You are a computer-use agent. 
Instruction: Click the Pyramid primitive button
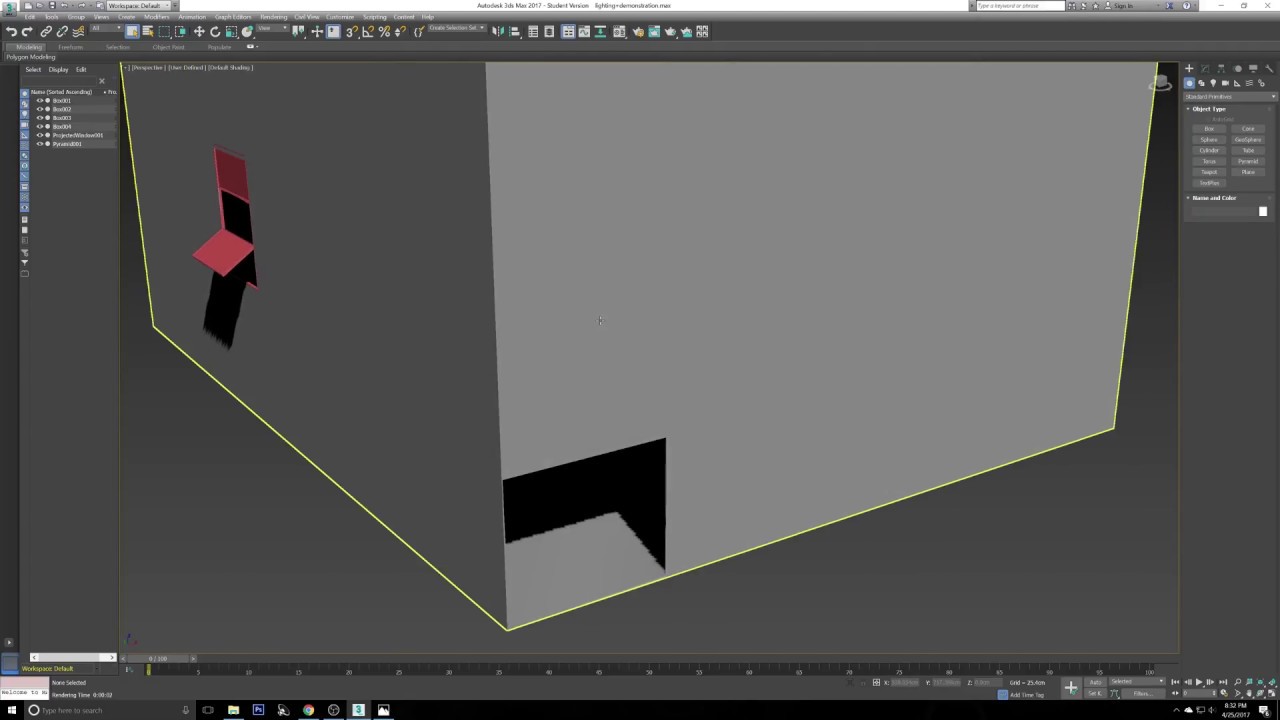tap(1248, 161)
